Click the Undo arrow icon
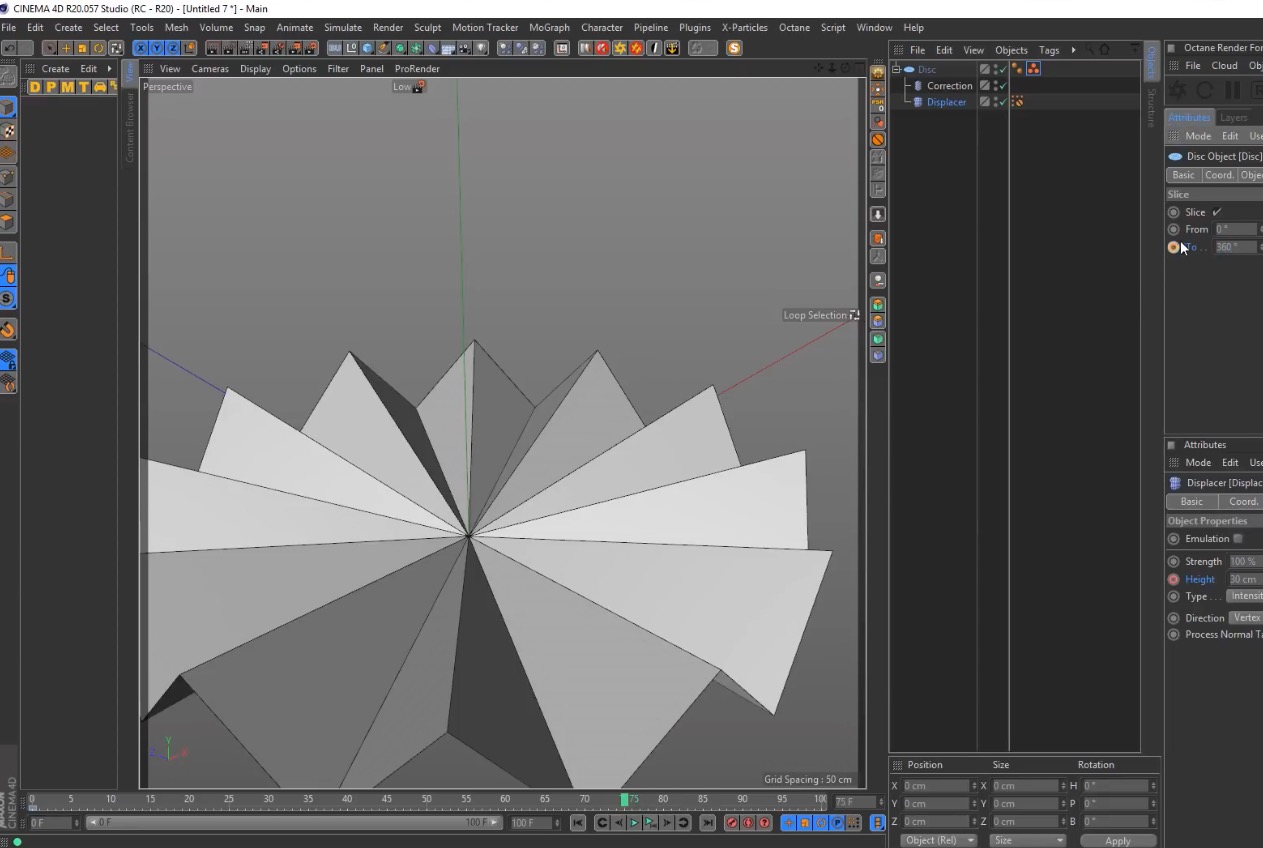The image size is (1263, 848). [x=9, y=48]
